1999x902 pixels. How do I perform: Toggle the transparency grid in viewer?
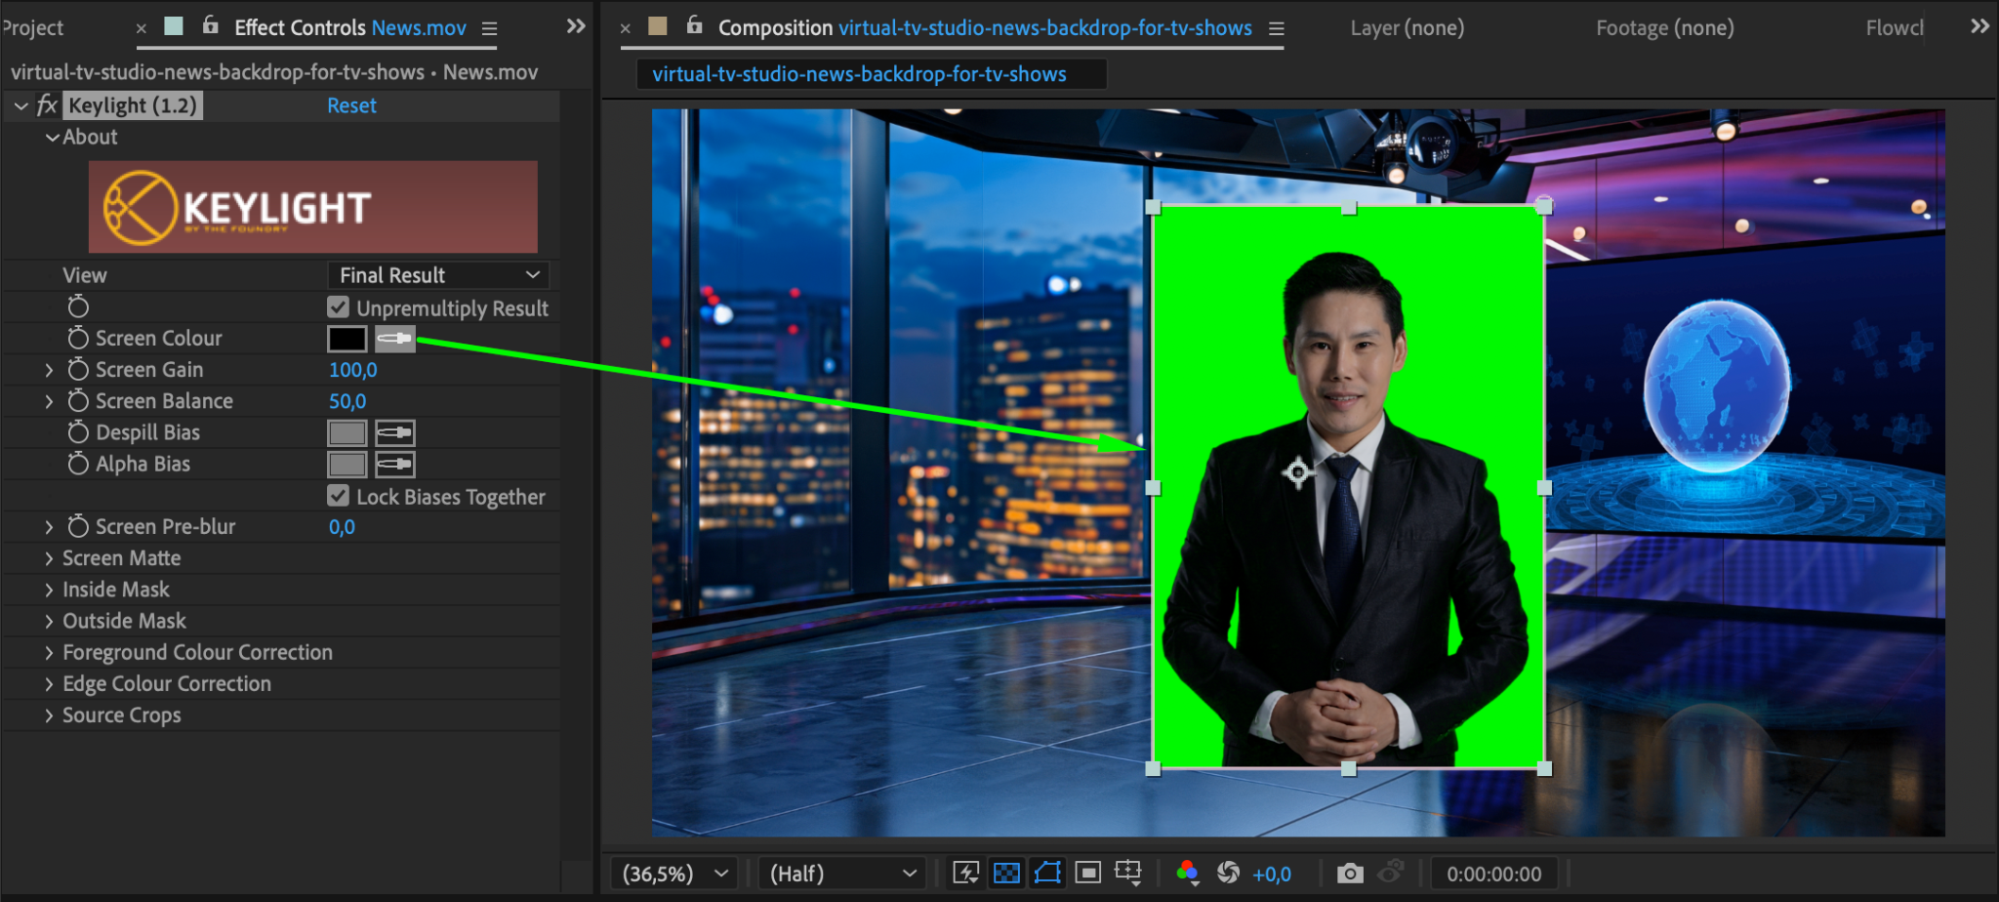click(x=1006, y=873)
